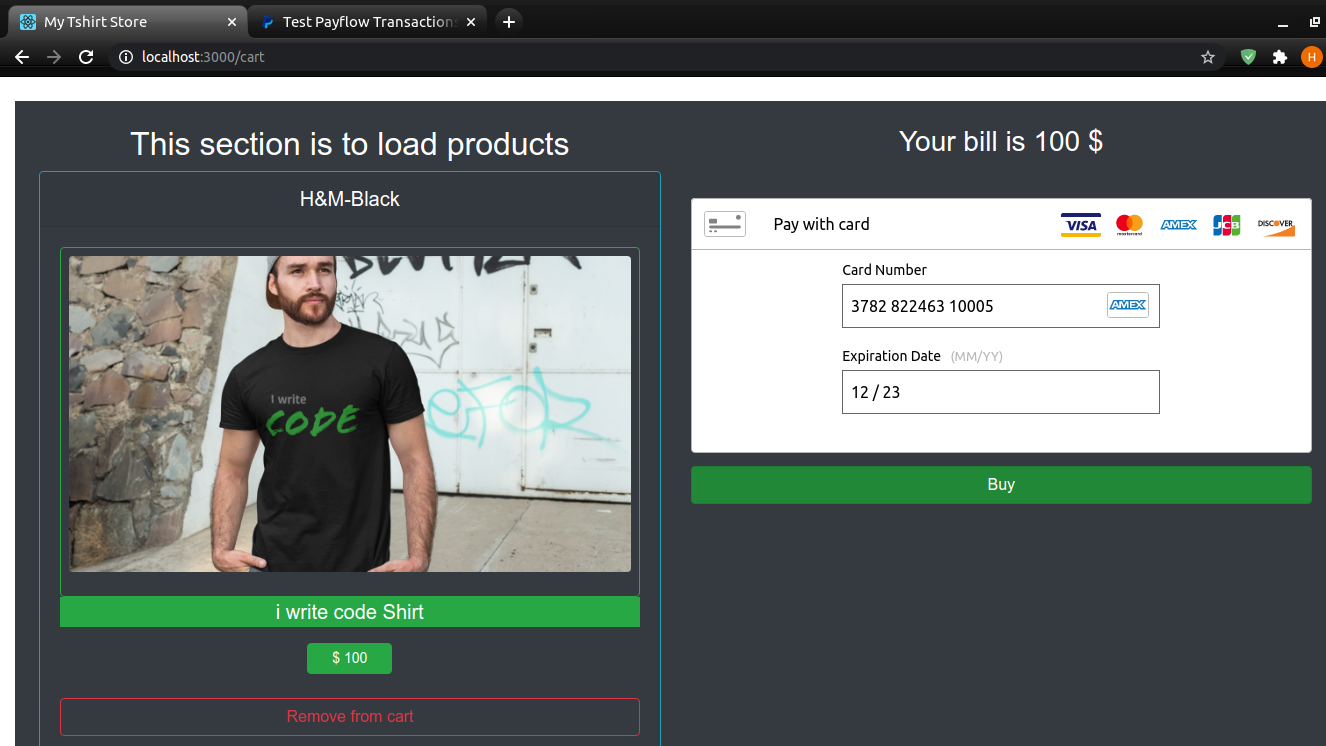
Task: Click the This section is to load products heading
Action: coord(350,144)
